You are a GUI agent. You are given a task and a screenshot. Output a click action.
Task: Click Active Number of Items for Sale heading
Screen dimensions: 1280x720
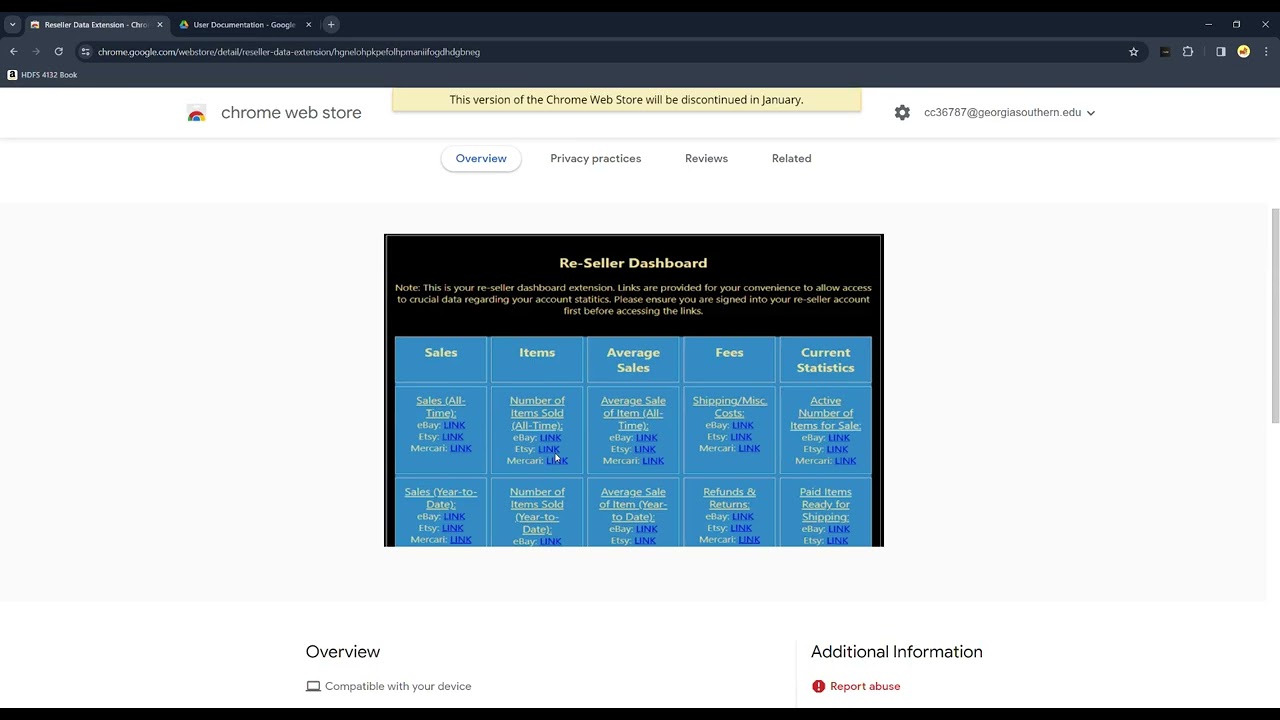pos(825,413)
